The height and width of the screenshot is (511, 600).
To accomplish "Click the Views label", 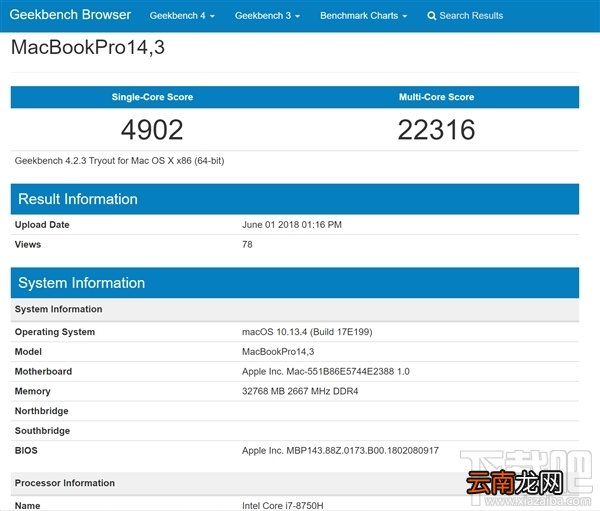I will coord(28,245).
